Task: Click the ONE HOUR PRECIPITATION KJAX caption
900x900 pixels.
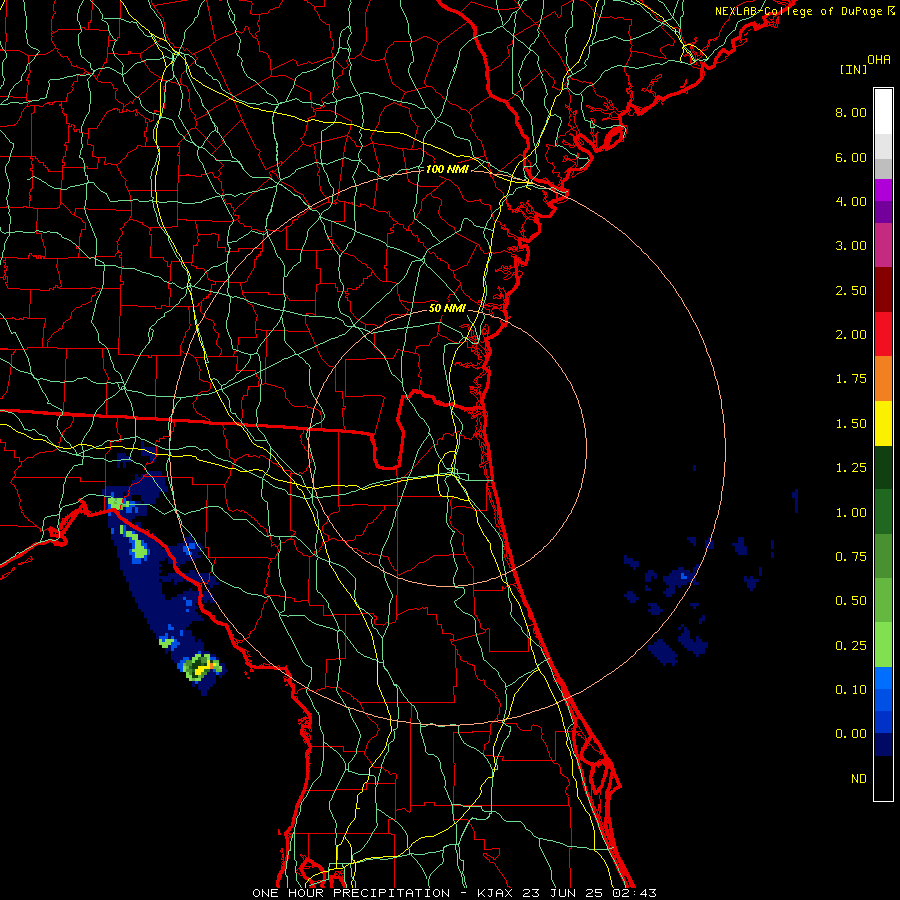Action: coord(454,893)
